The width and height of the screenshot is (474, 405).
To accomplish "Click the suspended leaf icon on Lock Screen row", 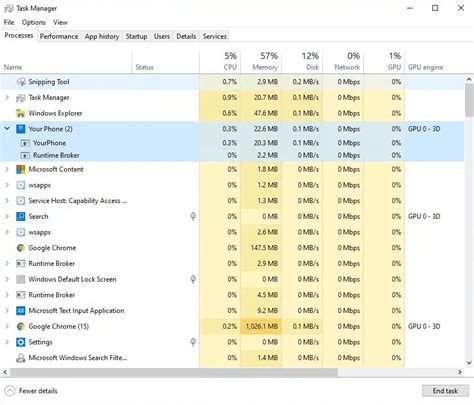I will (193, 279).
